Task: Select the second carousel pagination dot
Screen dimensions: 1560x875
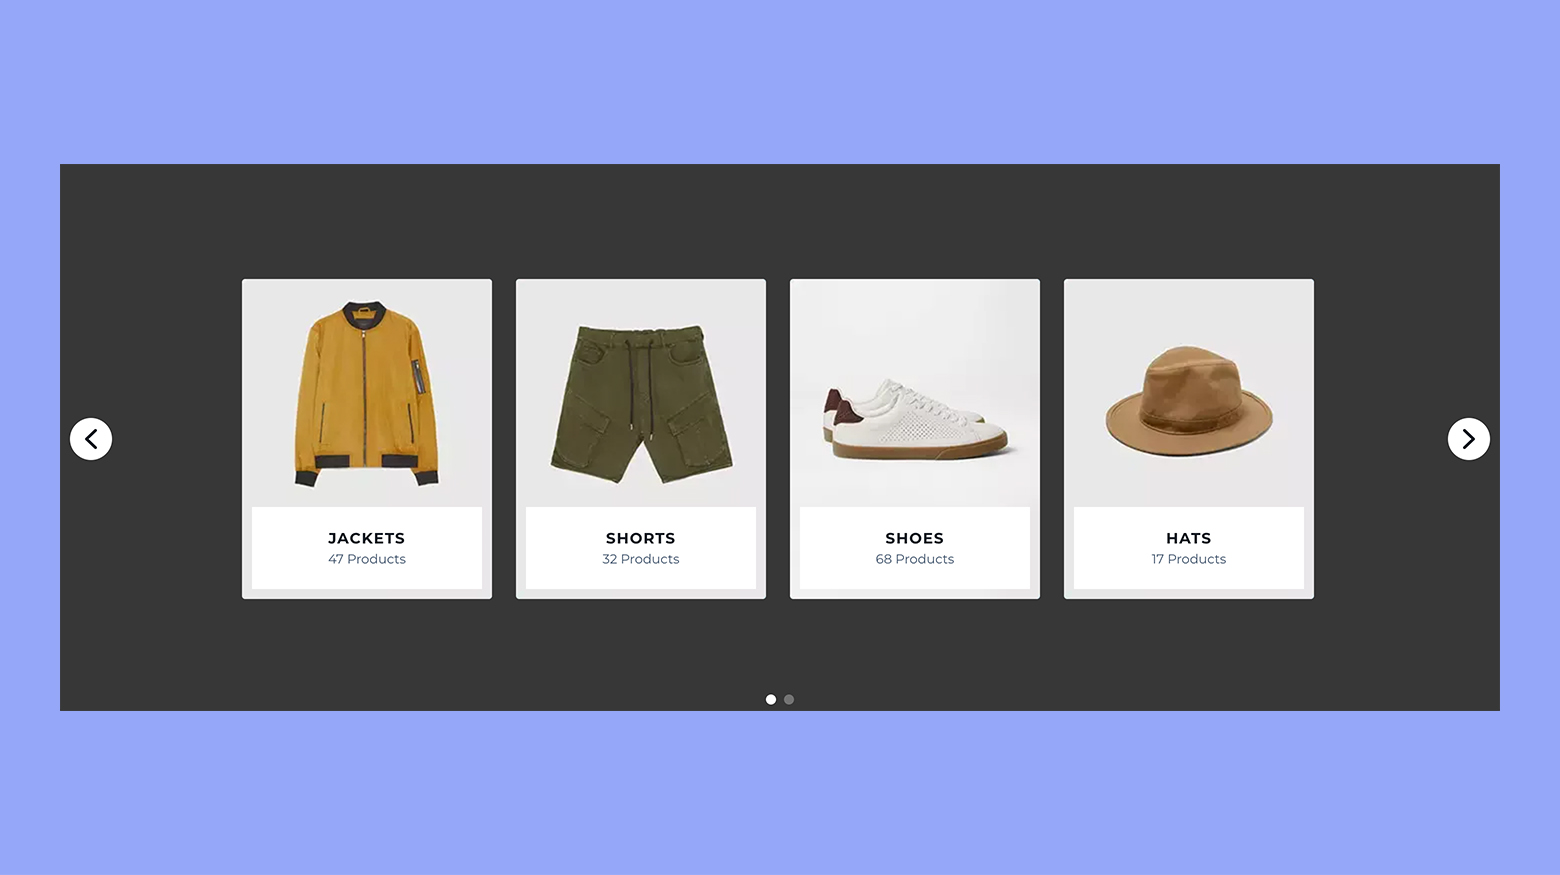Action: point(789,699)
